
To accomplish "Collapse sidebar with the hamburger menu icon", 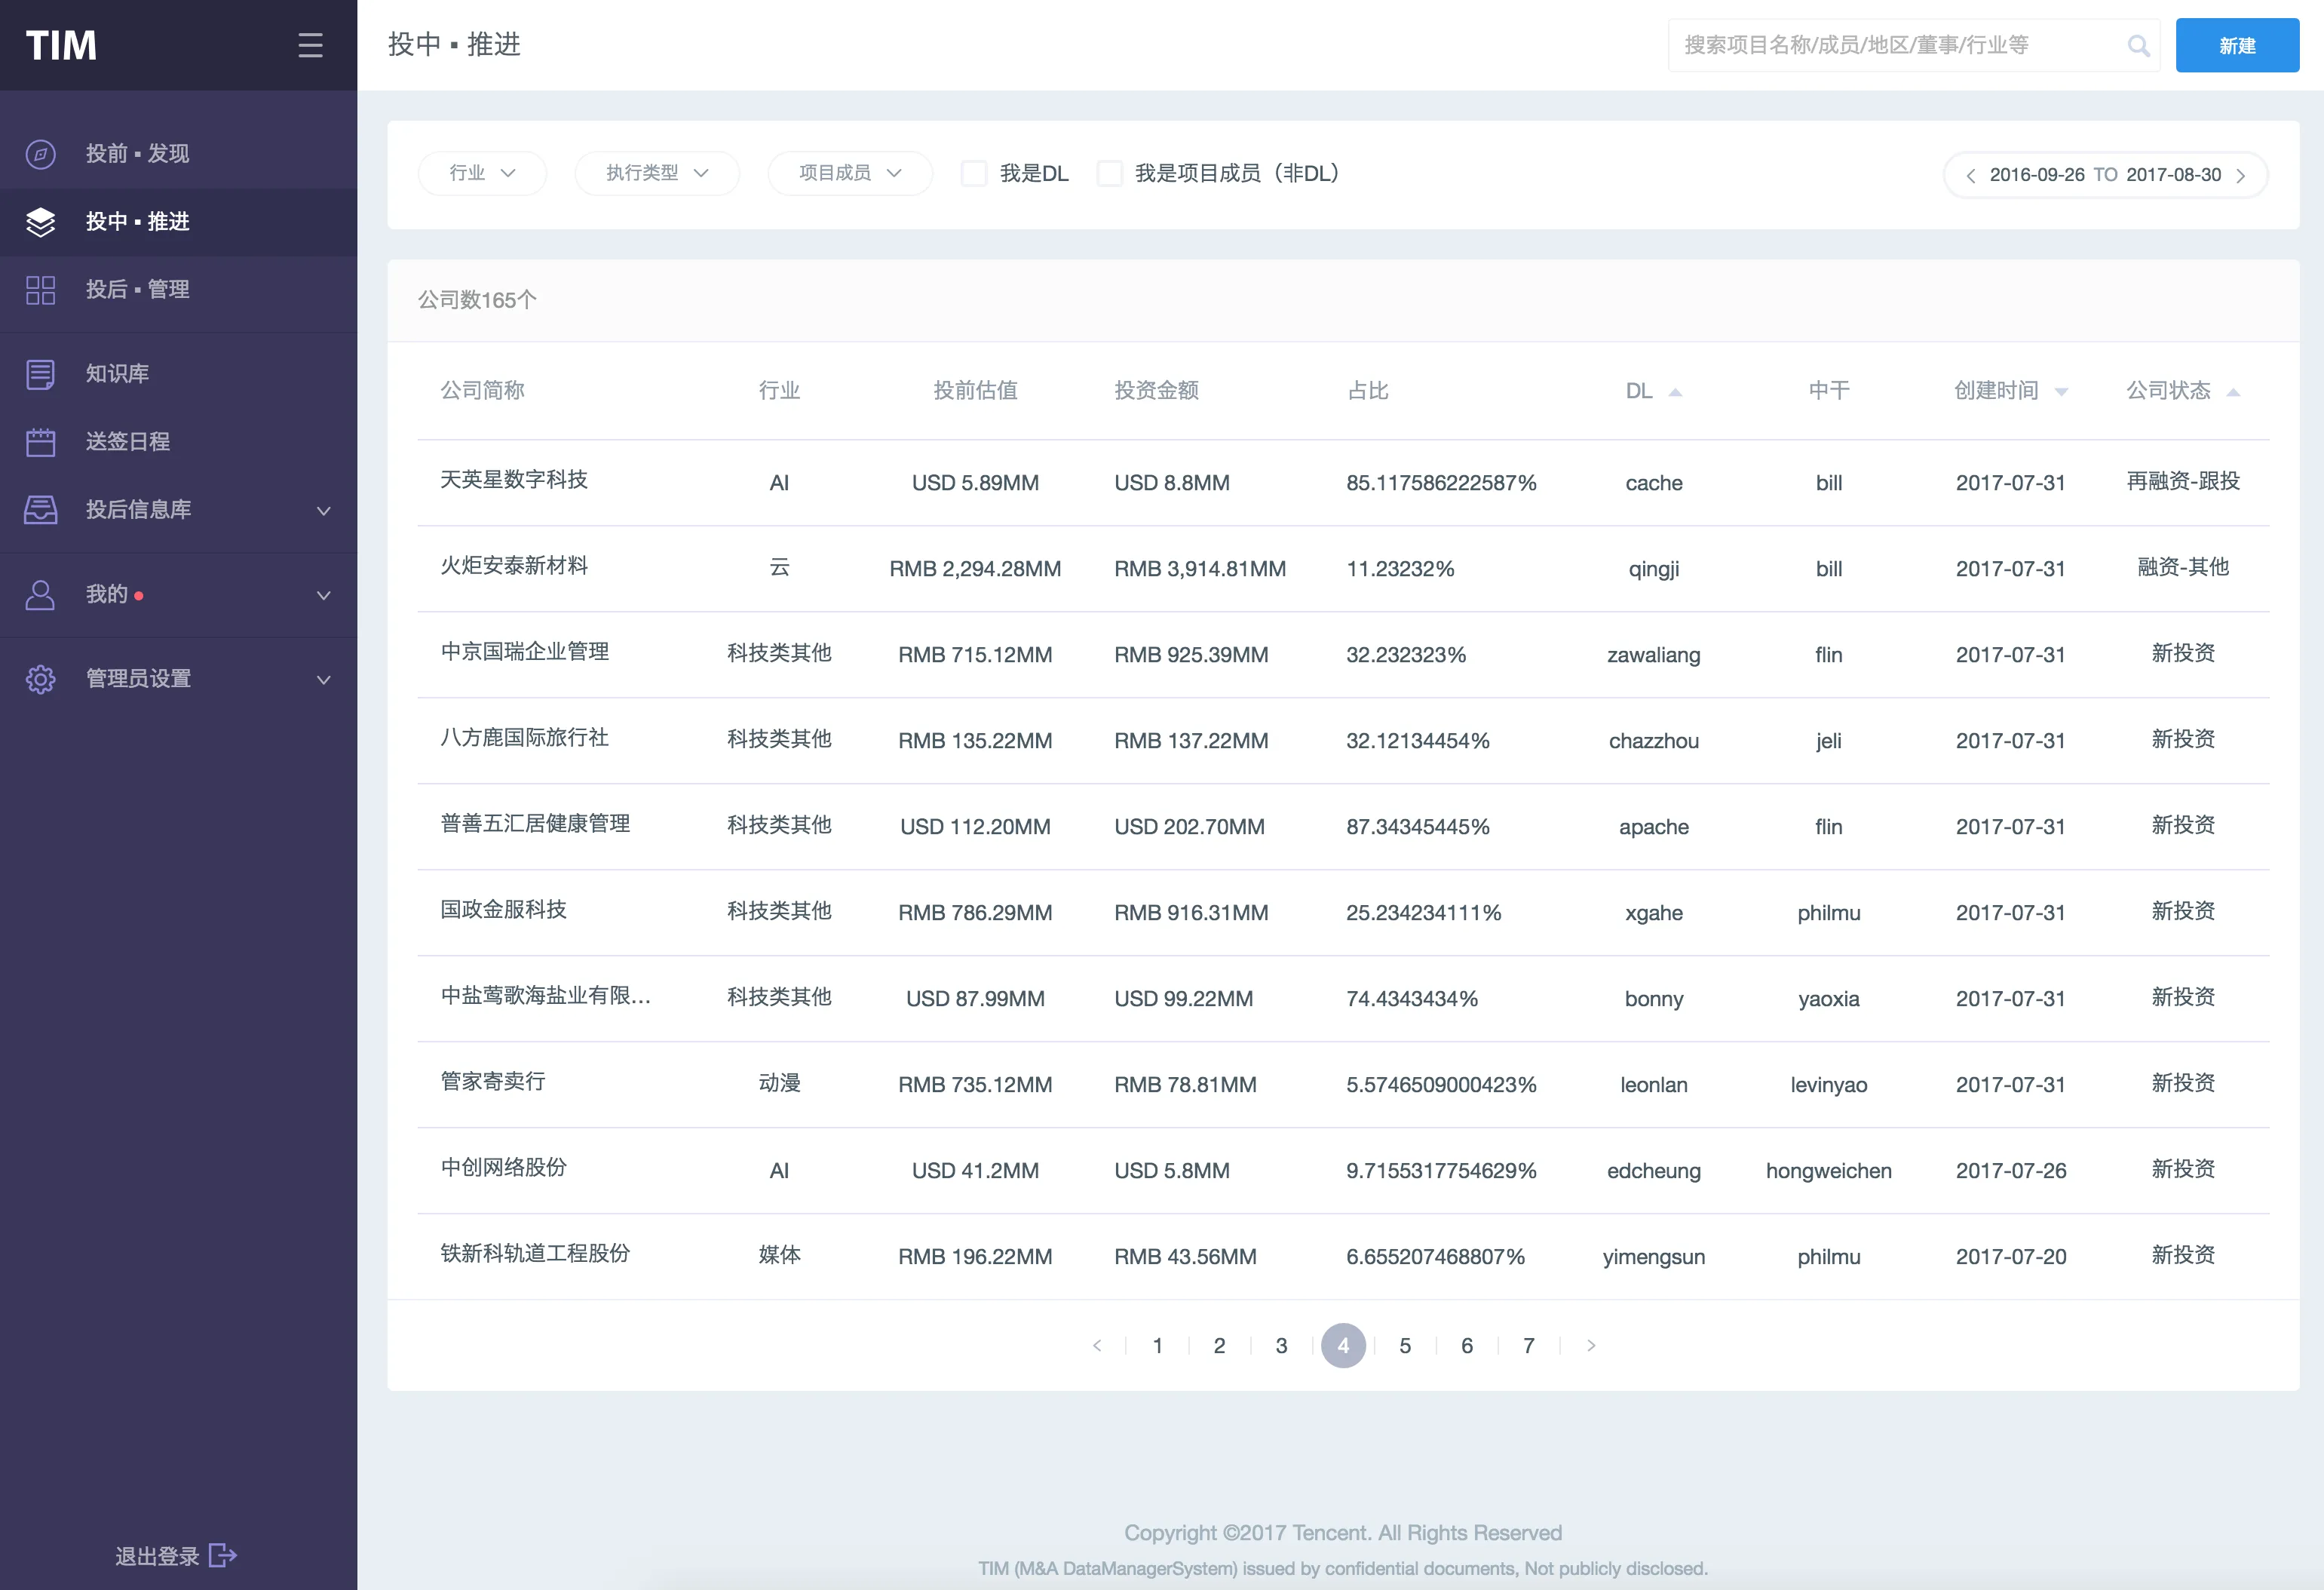I will 310,45.
